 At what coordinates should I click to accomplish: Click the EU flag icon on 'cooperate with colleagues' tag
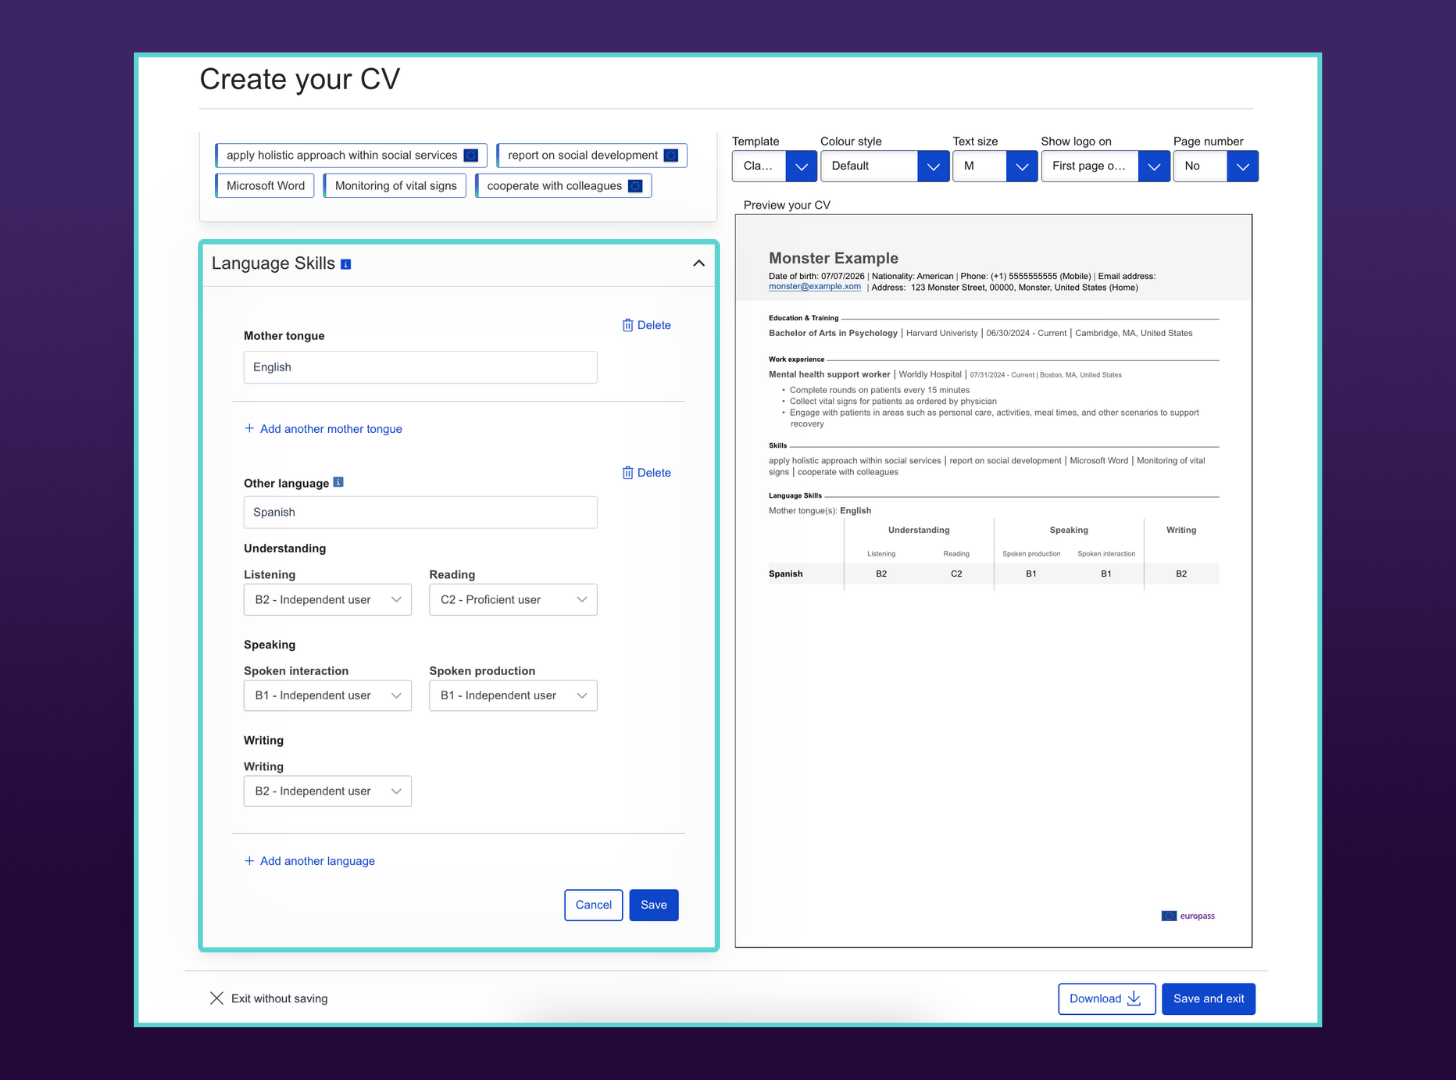click(635, 186)
